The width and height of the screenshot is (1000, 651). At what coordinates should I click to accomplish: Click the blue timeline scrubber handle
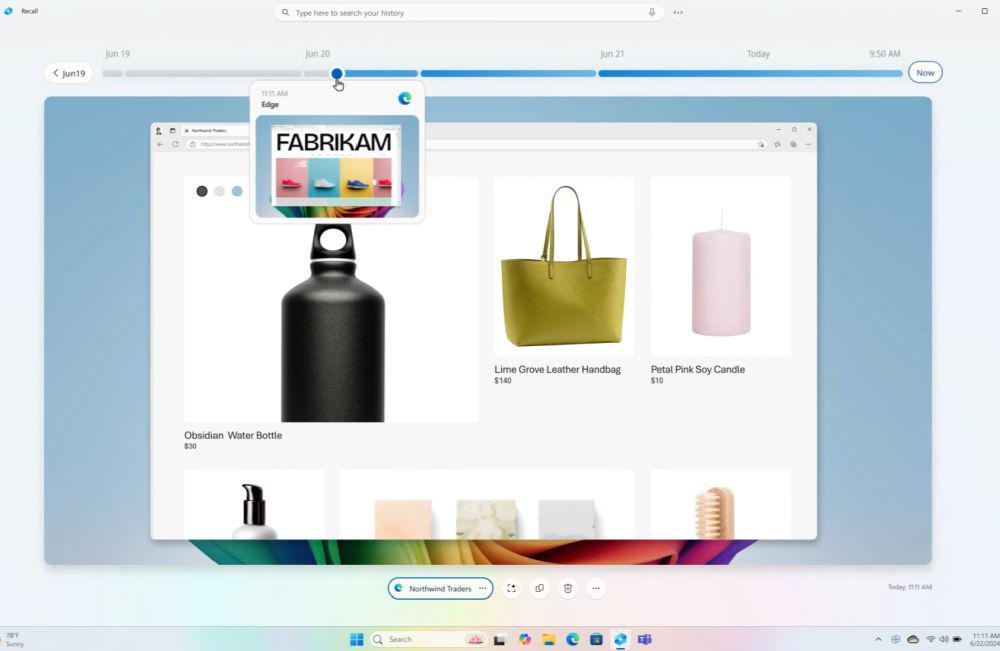tap(337, 73)
